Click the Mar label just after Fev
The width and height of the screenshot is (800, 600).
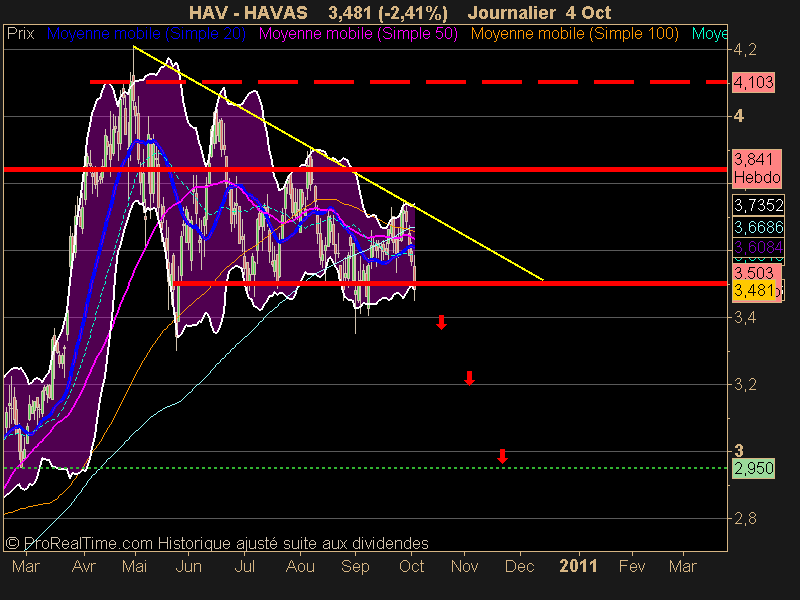click(683, 566)
